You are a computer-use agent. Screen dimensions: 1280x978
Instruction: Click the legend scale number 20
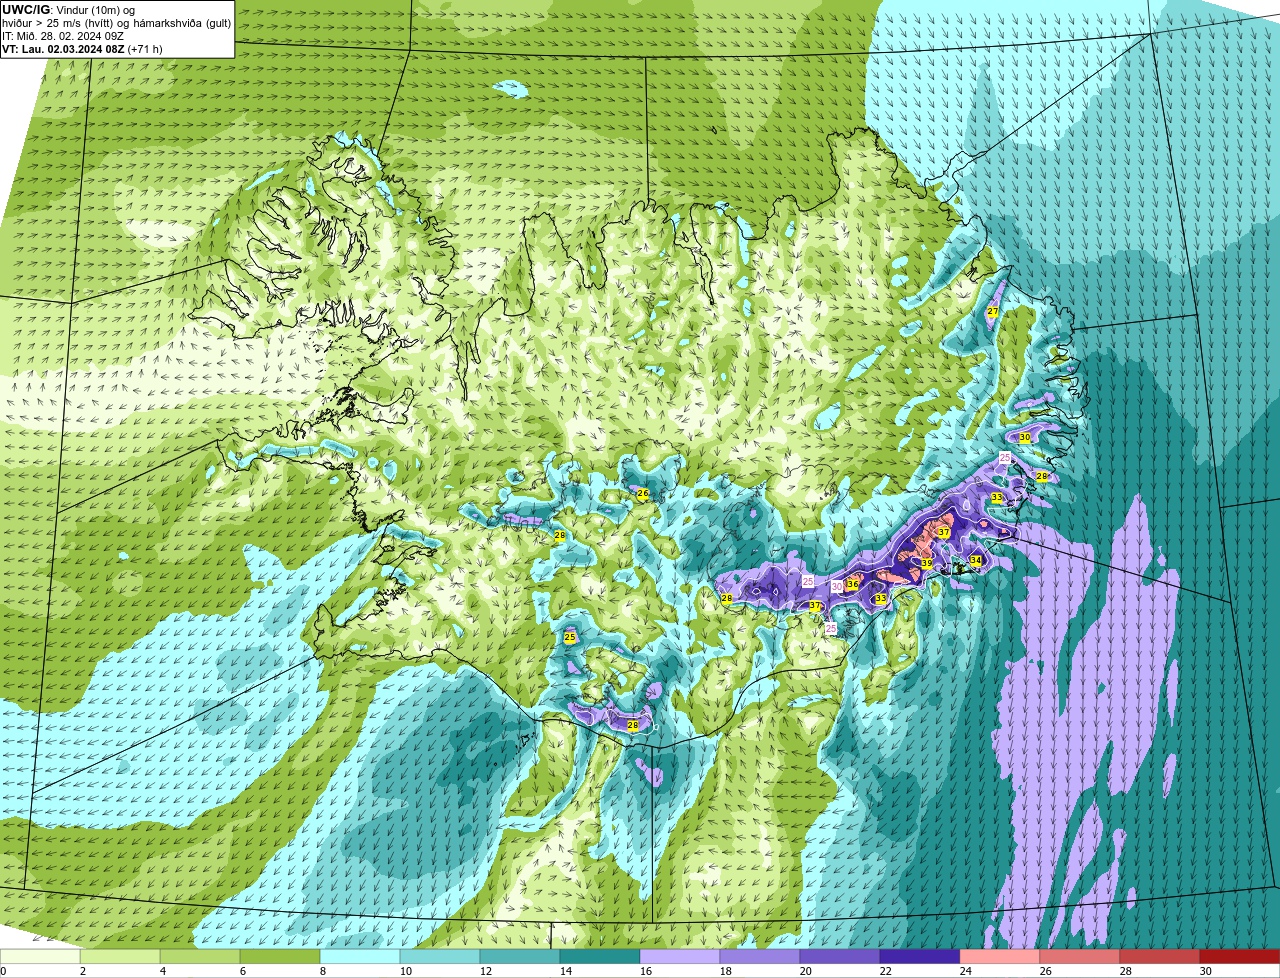805,971
